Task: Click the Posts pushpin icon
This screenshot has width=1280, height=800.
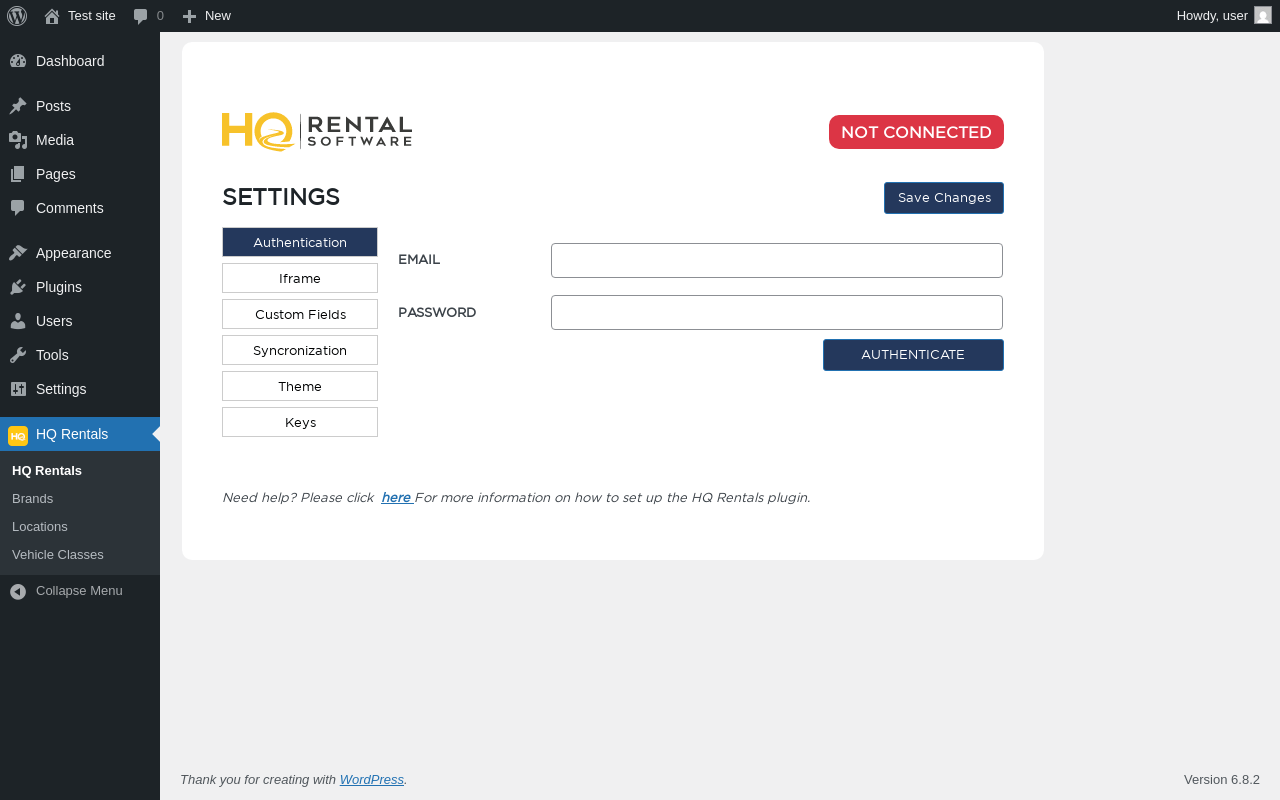Action: 18,106
